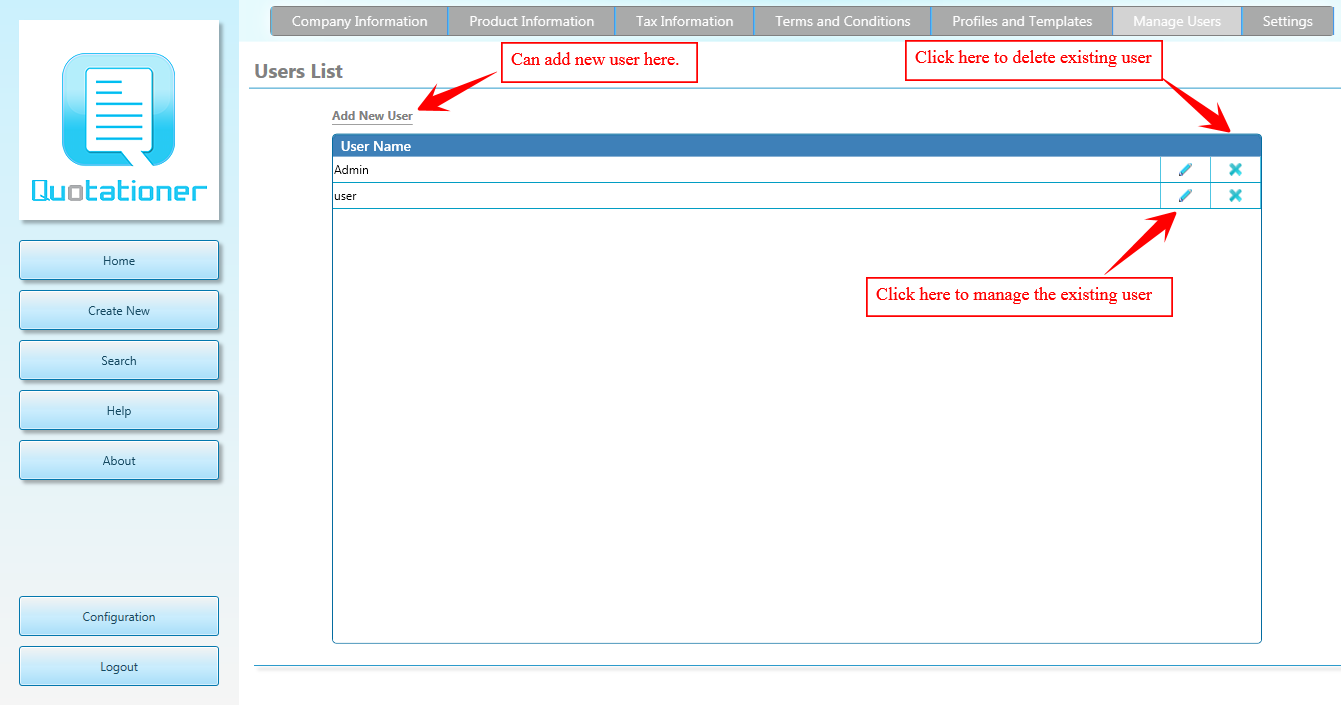Go to Terms and Conditions tab
Image resolution: width=1342 pixels, height=705 pixels.
pyautogui.click(x=842, y=21)
